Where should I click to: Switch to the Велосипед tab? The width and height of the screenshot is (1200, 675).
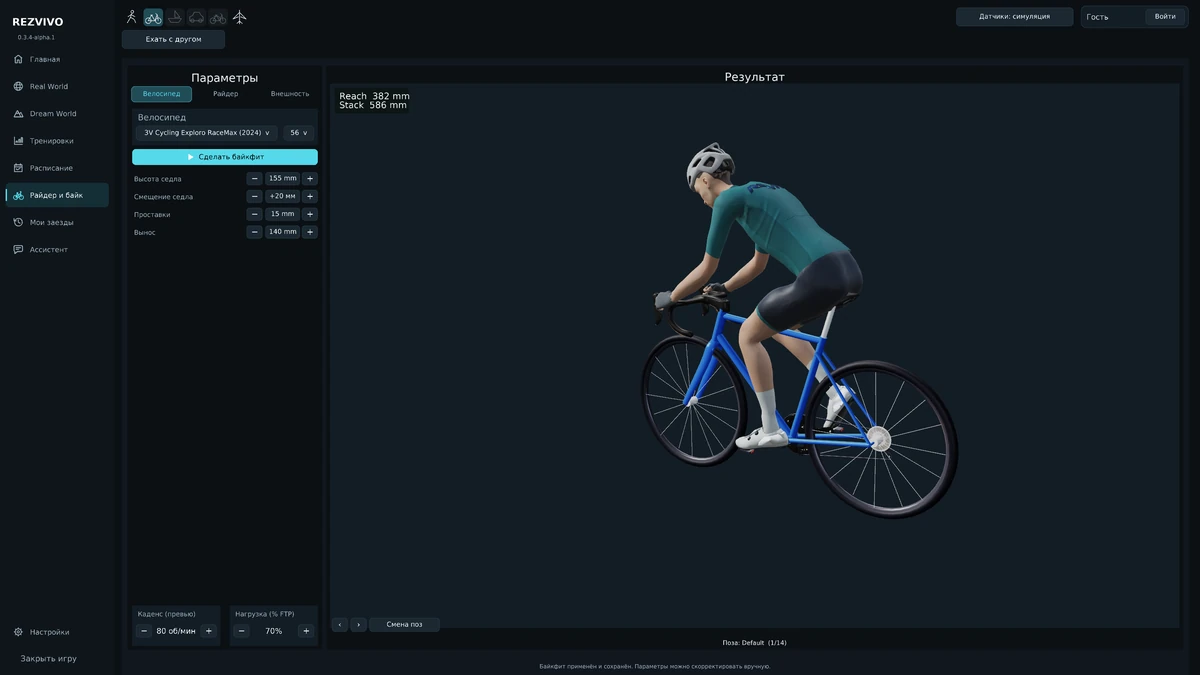[x=161, y=94]
